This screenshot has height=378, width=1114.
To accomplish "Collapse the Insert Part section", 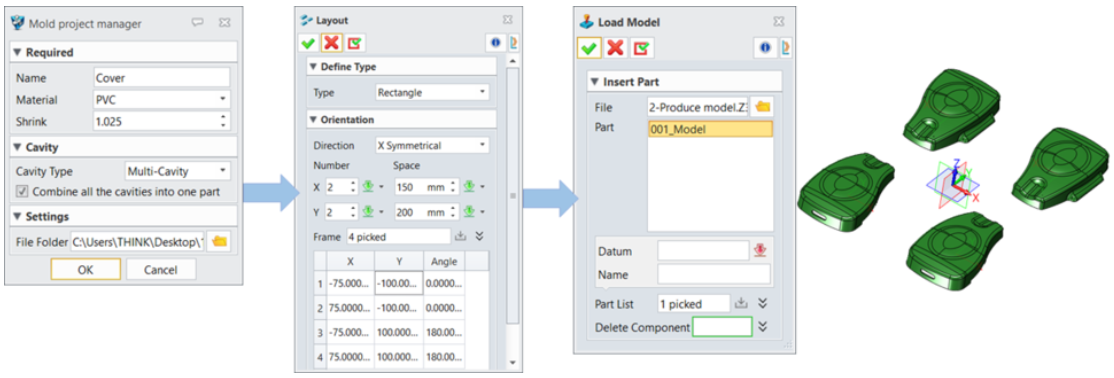I will pos(595,81).
